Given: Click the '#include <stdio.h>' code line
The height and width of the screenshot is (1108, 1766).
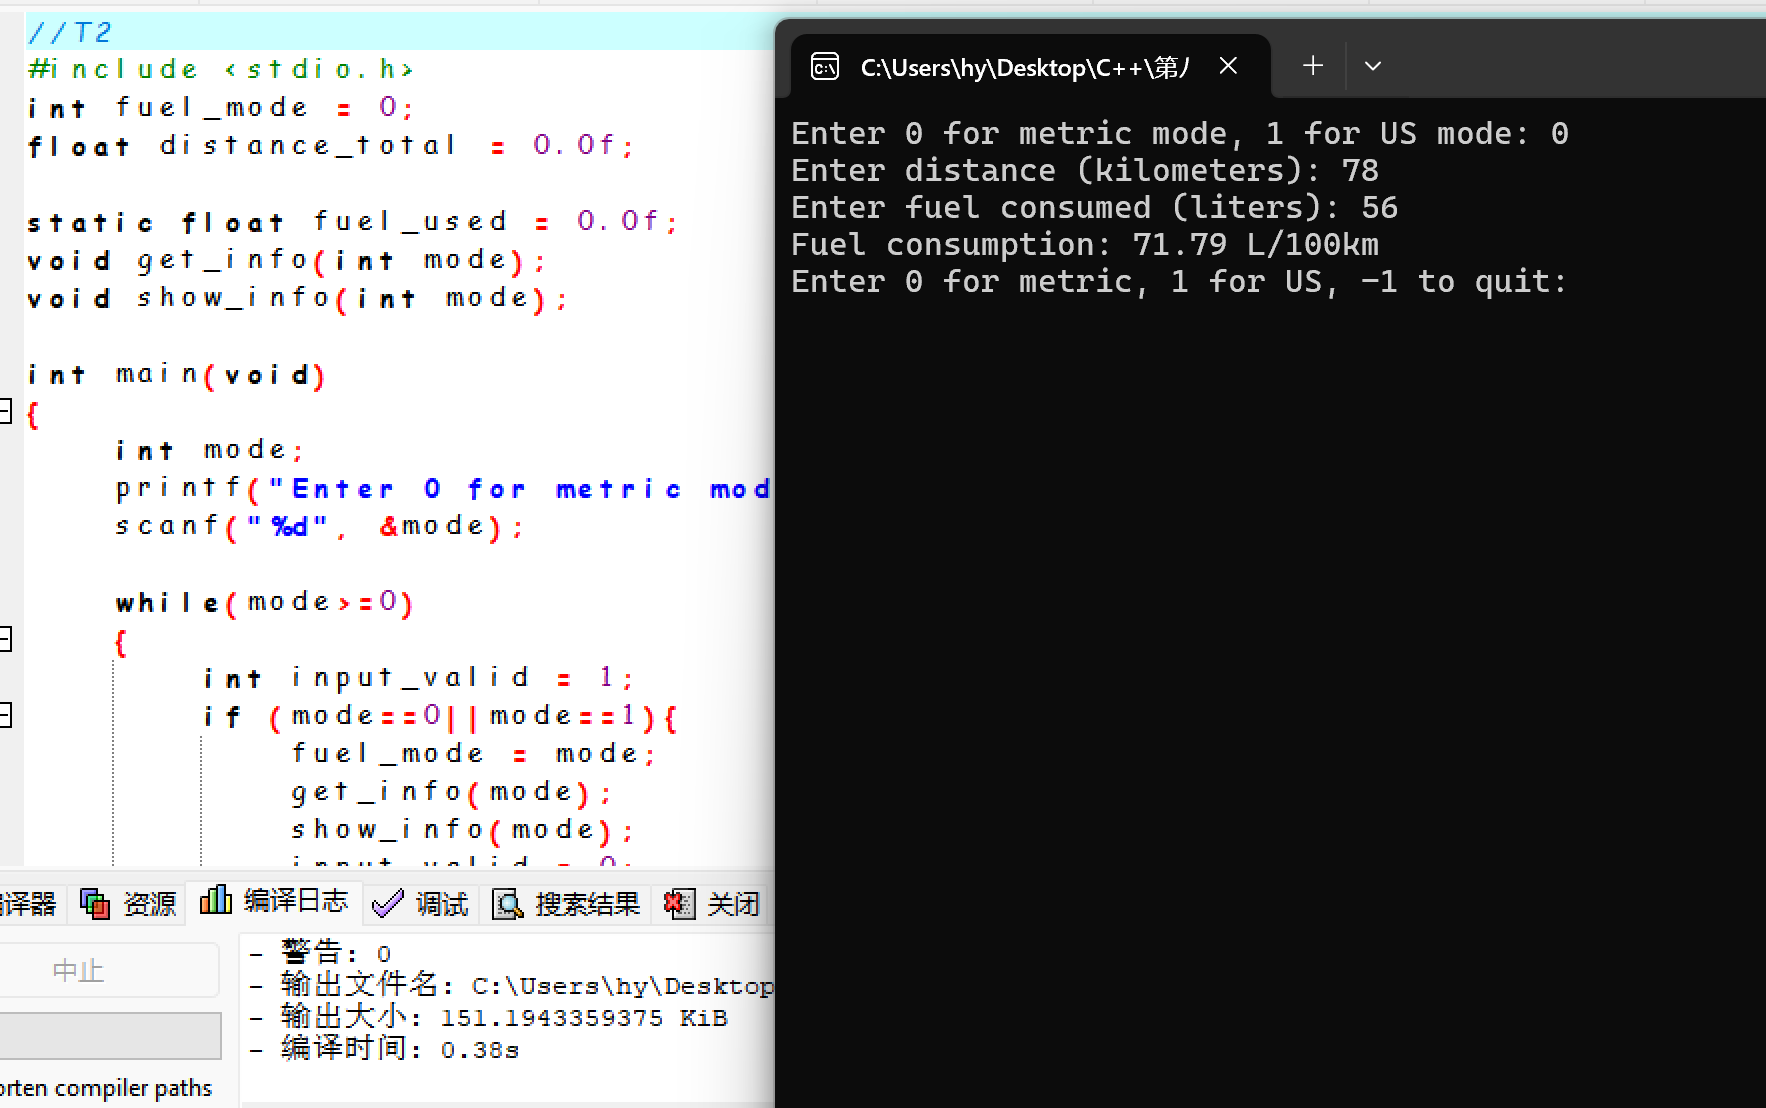Looking at the screenshot, I should pos(221,69).
